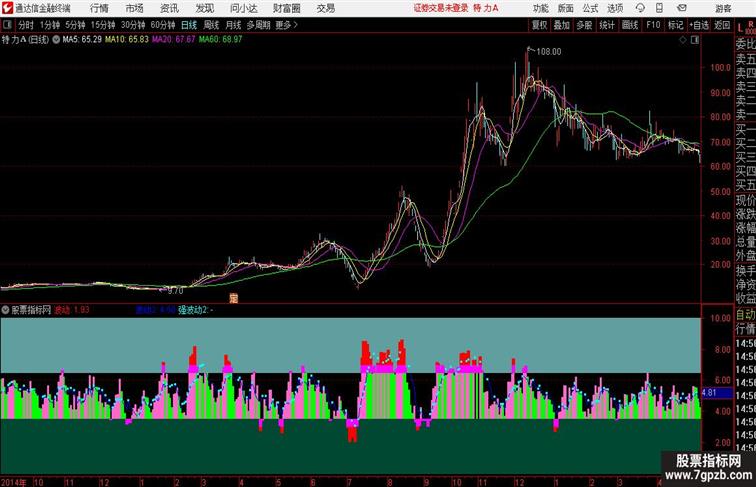The image size is (756, 487).
Task: Switch to the 60分钟 period tab
Action: pos(163,25)
